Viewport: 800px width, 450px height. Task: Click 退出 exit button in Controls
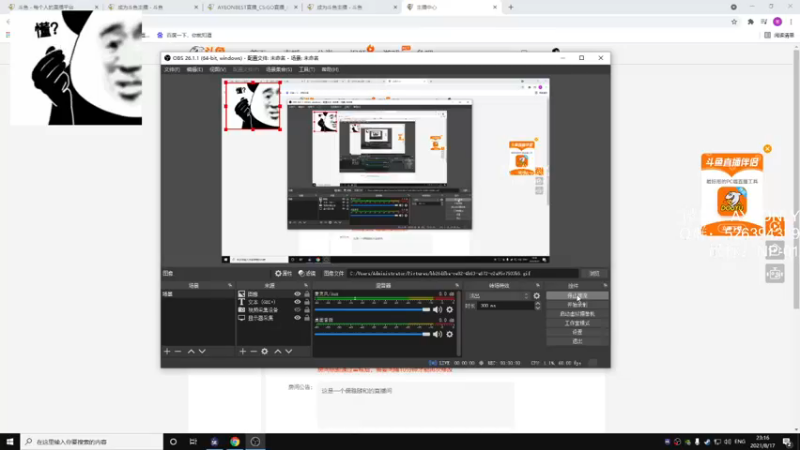pyautogui.click(x=577, y=341)
